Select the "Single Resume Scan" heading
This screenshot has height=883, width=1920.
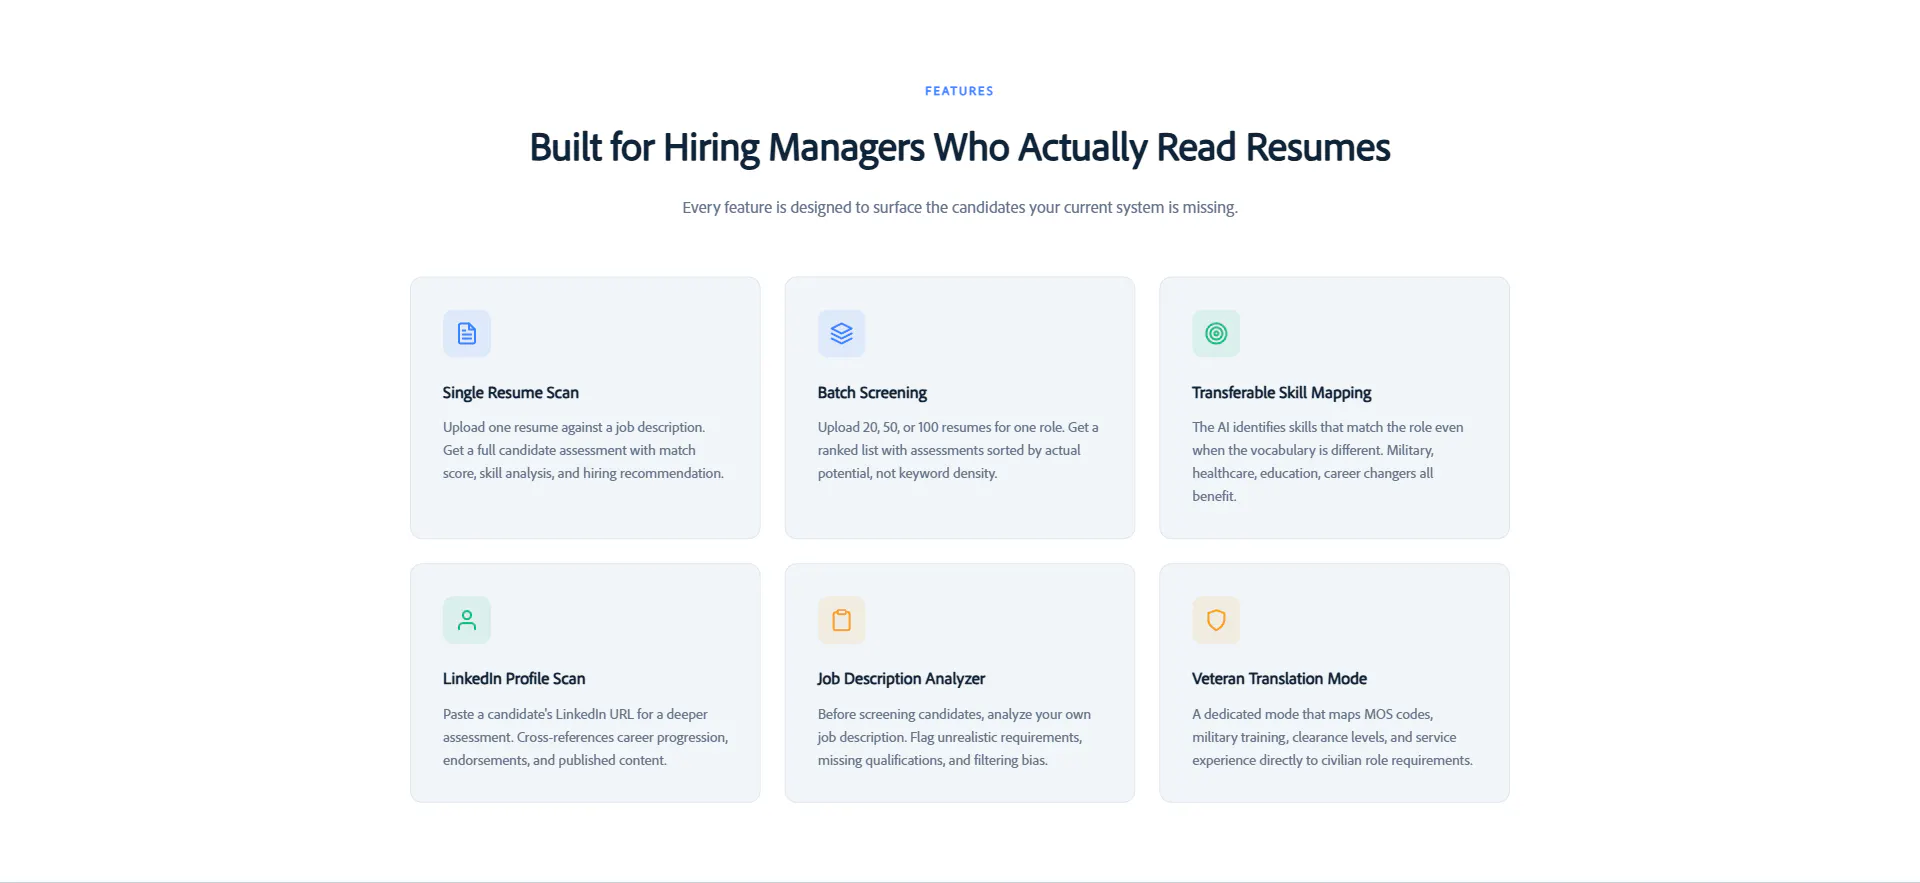pos(511,393)
